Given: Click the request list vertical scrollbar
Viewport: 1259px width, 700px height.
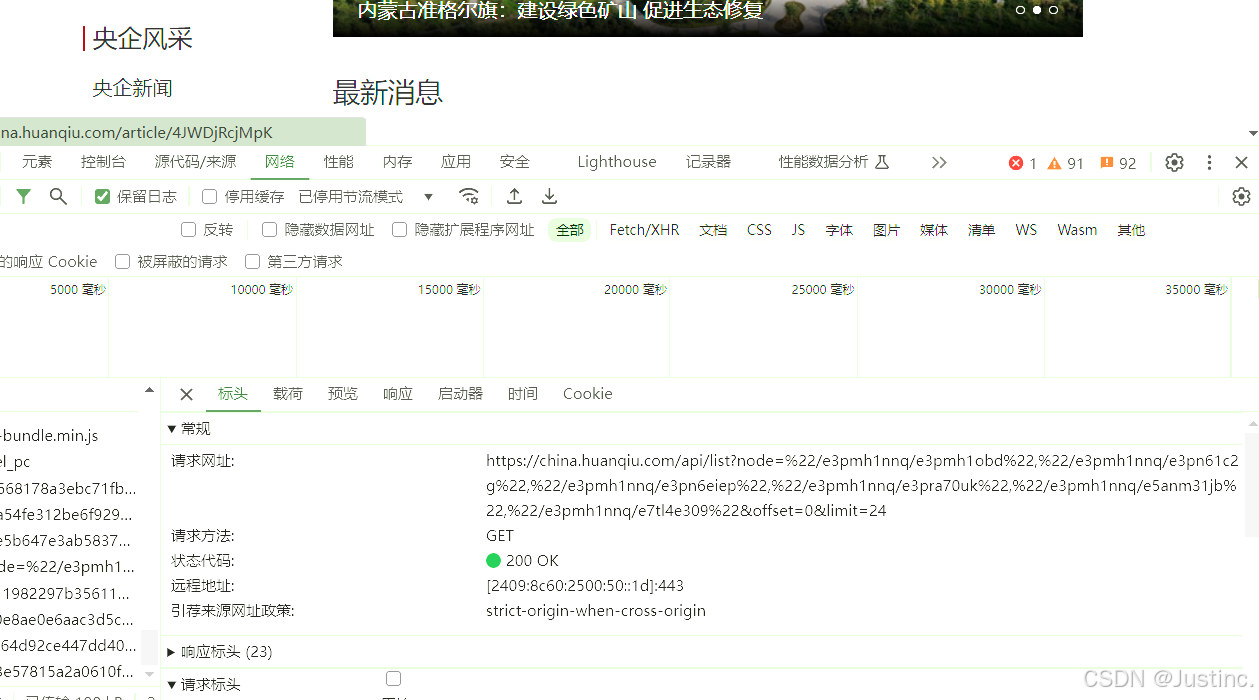Looking at the screenshot, I should pos(149,647).
